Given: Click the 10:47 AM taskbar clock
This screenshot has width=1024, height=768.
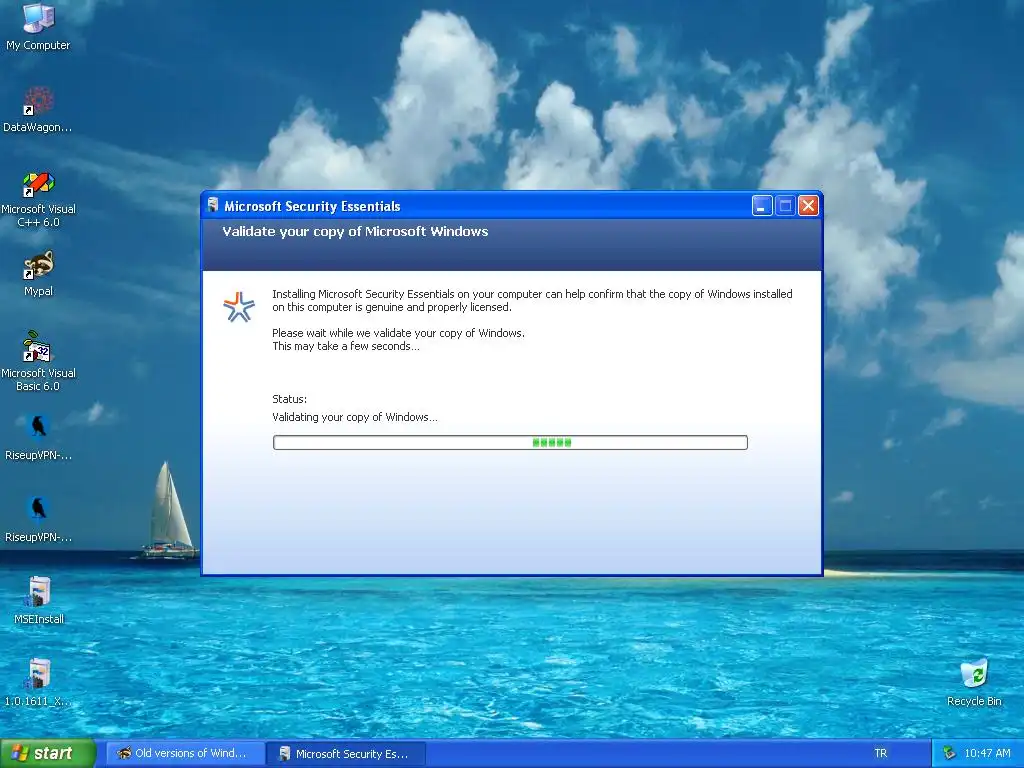Looking at the screenshot, I should coord(987,754).
